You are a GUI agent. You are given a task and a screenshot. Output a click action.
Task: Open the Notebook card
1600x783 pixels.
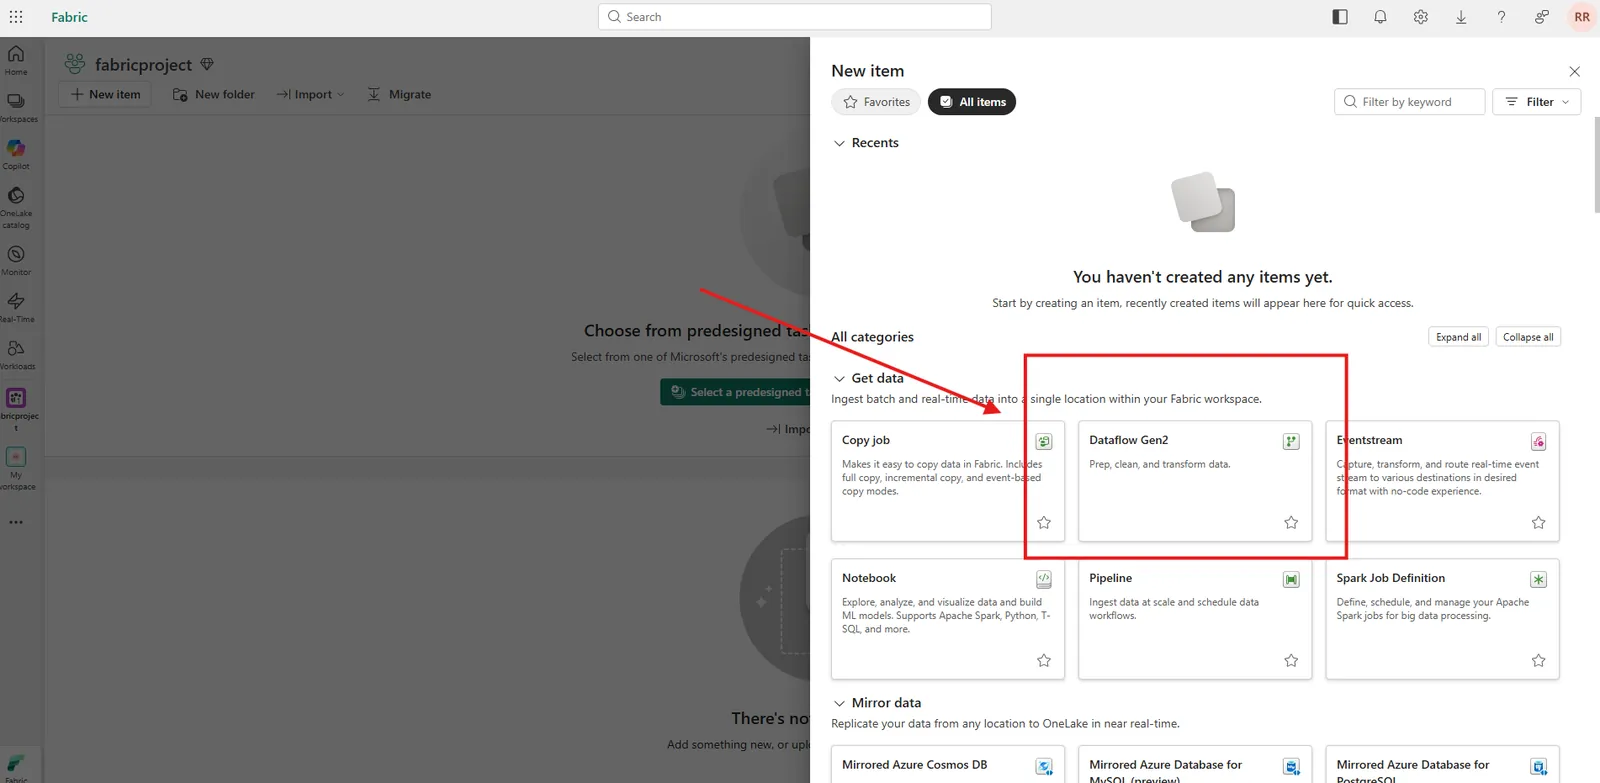pos(947,619)
